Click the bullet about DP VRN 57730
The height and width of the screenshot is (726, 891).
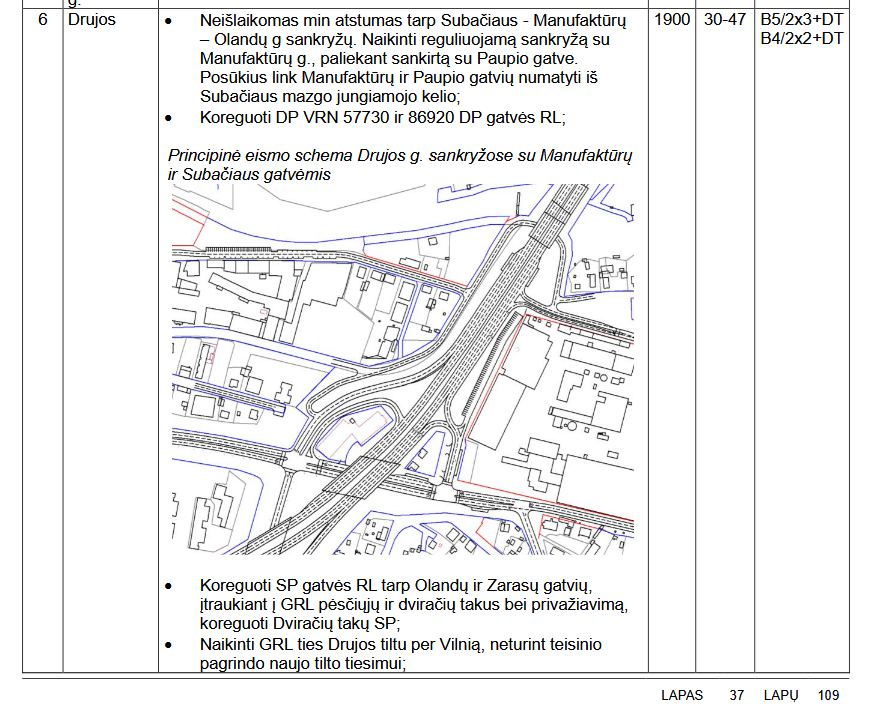(x=383, y=118)
